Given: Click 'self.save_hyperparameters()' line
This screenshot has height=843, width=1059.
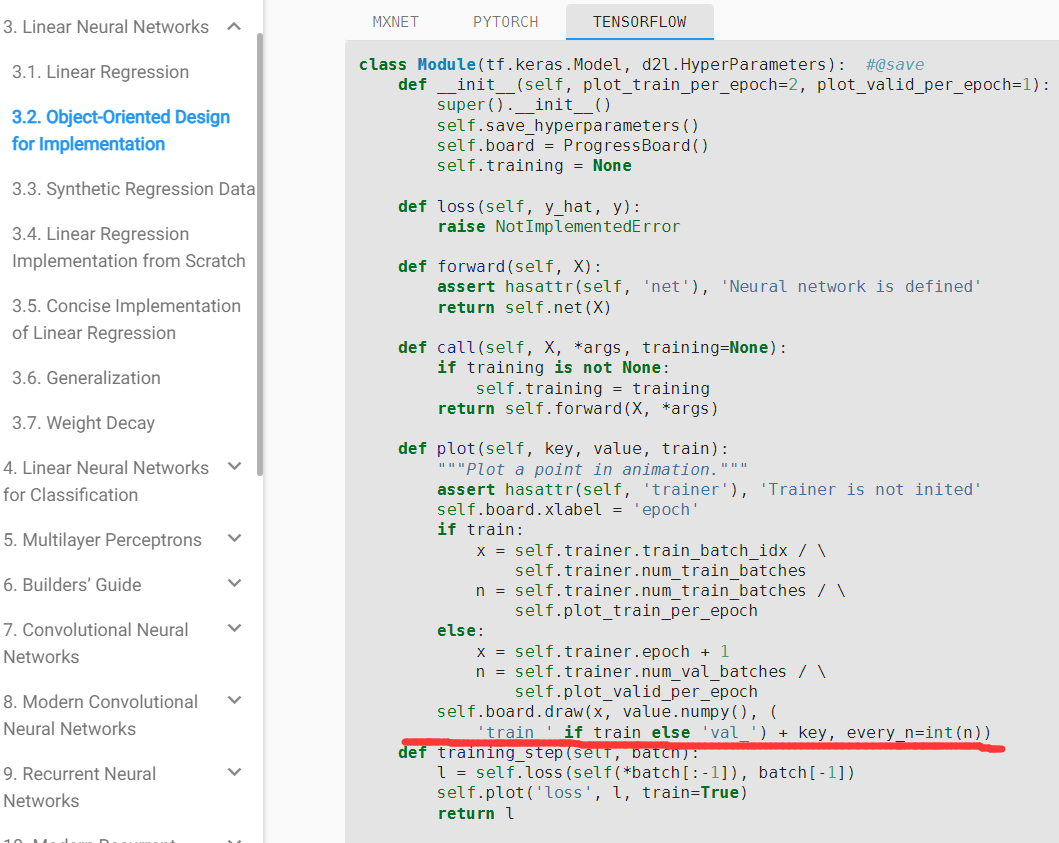Looking at the screenshot, I should [567, 126].
